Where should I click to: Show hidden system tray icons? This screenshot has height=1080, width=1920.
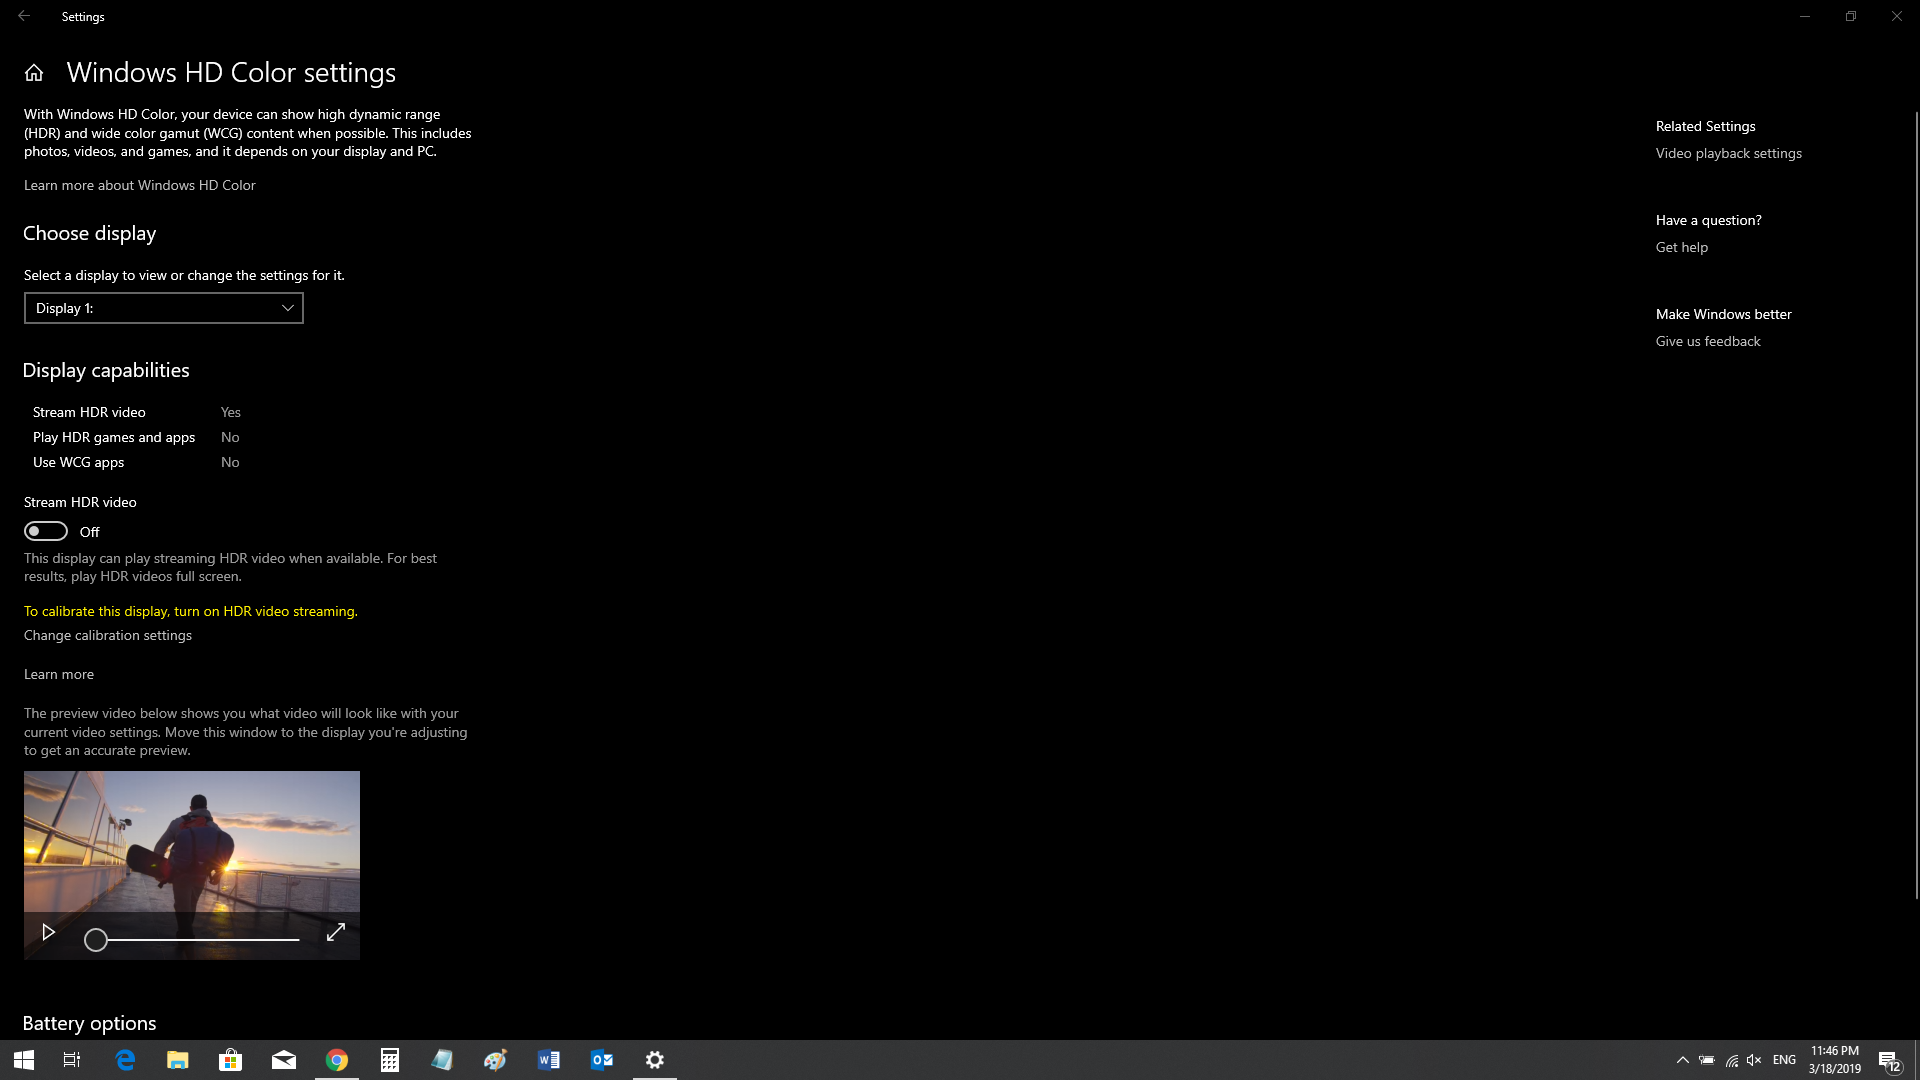coord(1682,1060)
